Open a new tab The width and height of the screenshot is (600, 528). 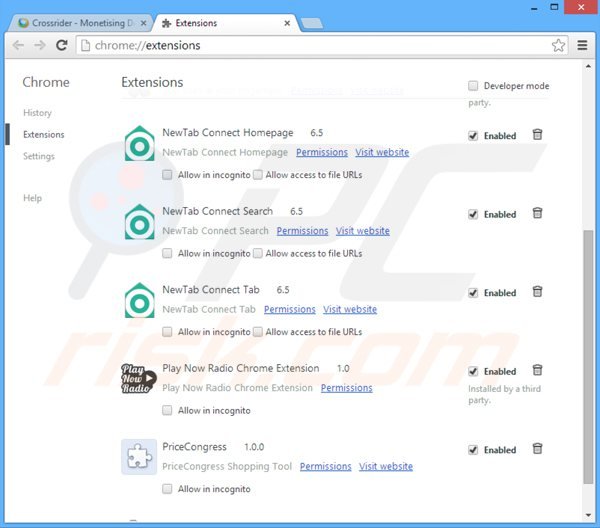tap(312, 23)
